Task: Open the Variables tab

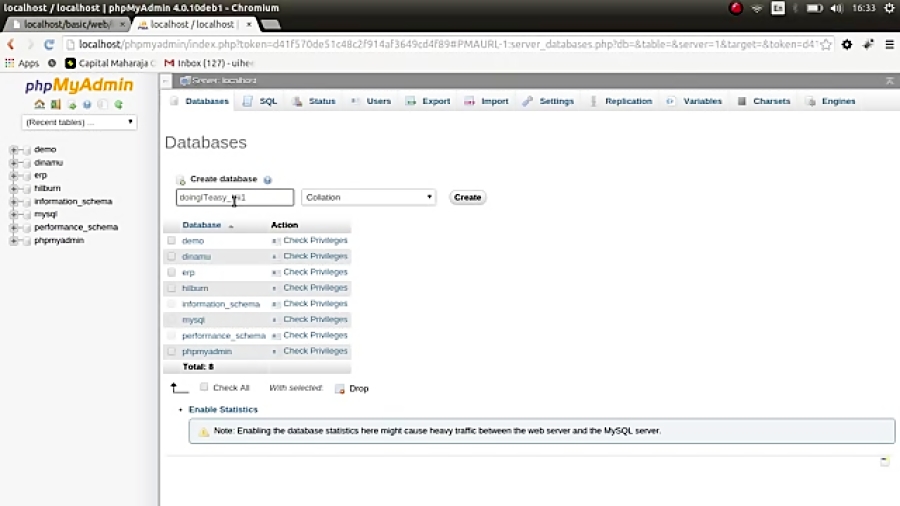Action: (x=694, y=101)
